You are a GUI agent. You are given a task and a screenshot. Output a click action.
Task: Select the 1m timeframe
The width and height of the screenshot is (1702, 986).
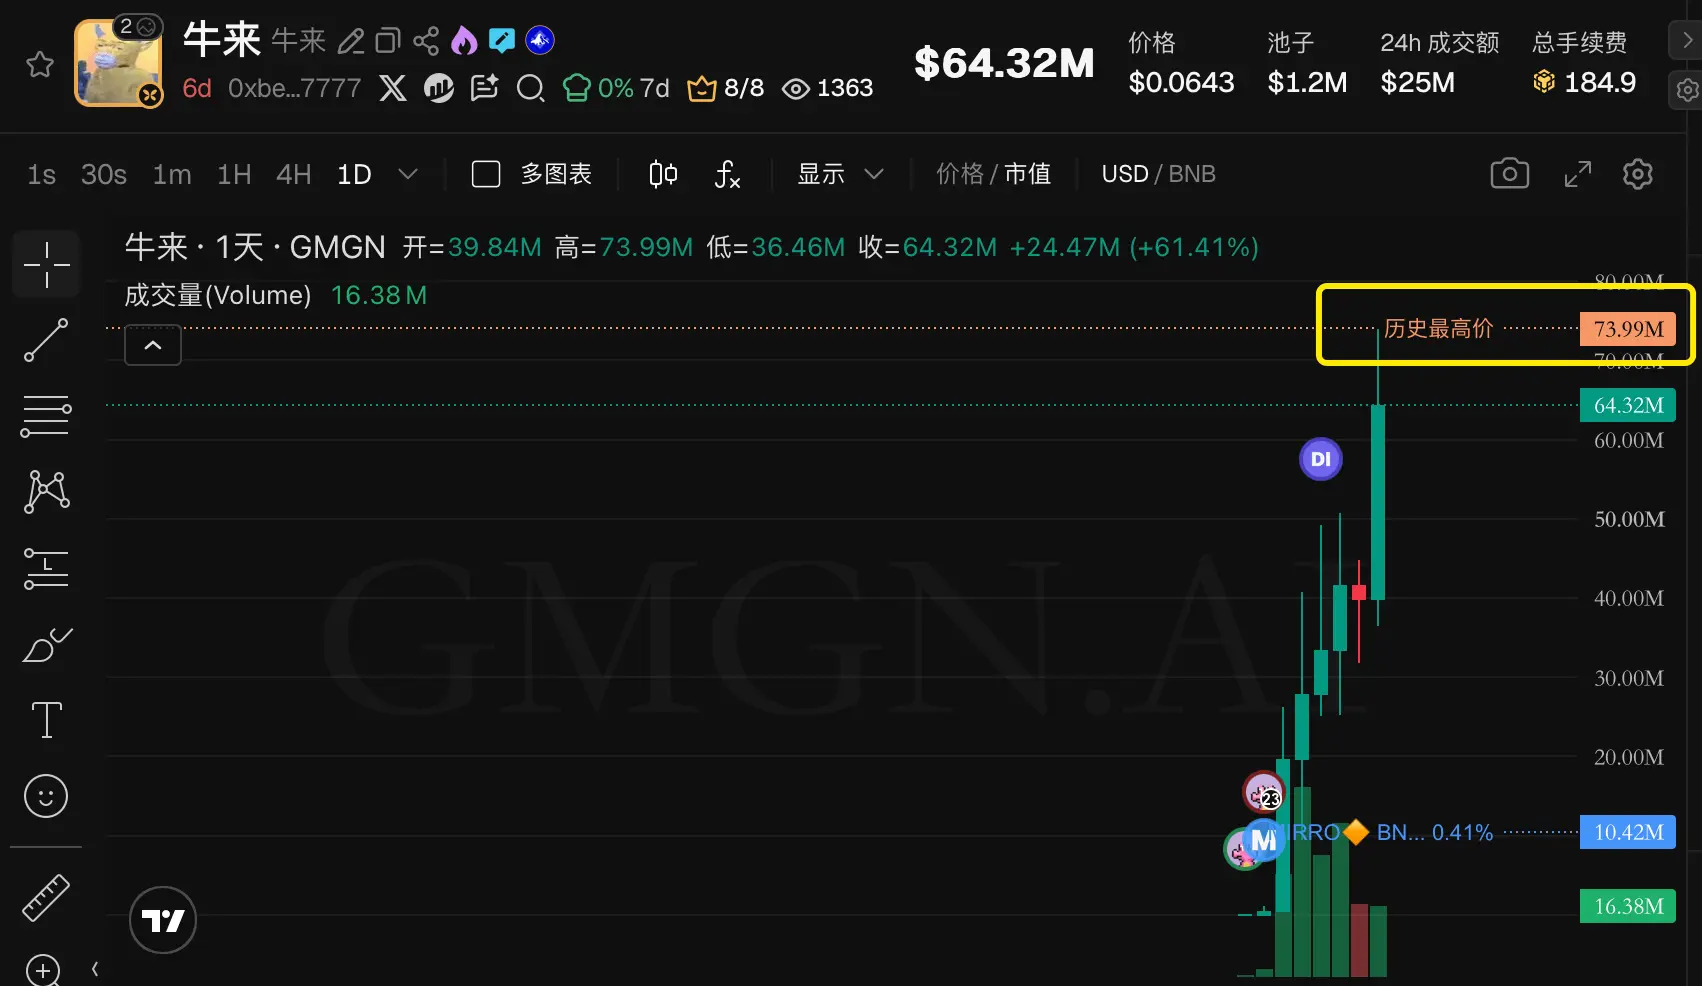(172, 175)
